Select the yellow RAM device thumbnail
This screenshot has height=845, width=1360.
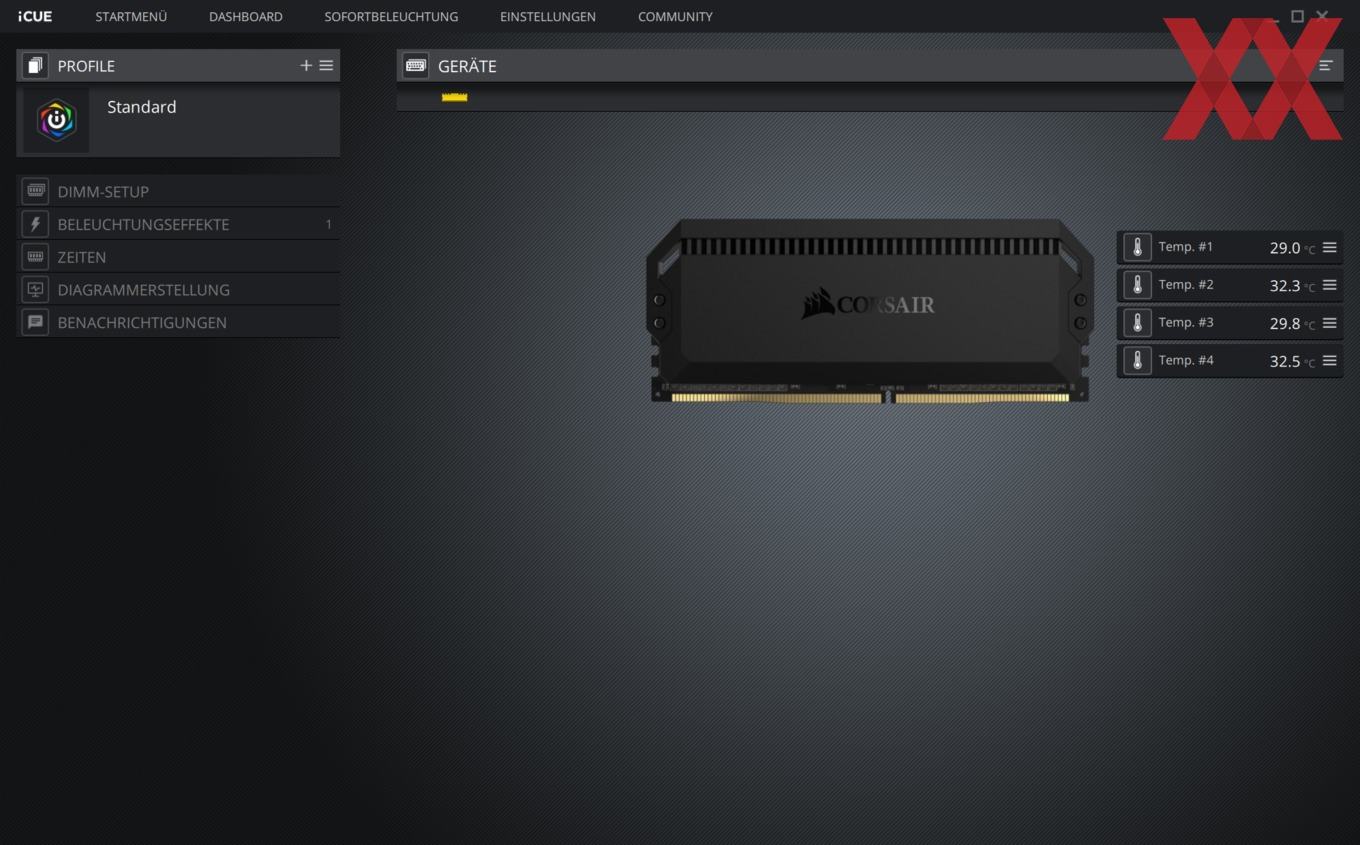[x=454, y=97]
